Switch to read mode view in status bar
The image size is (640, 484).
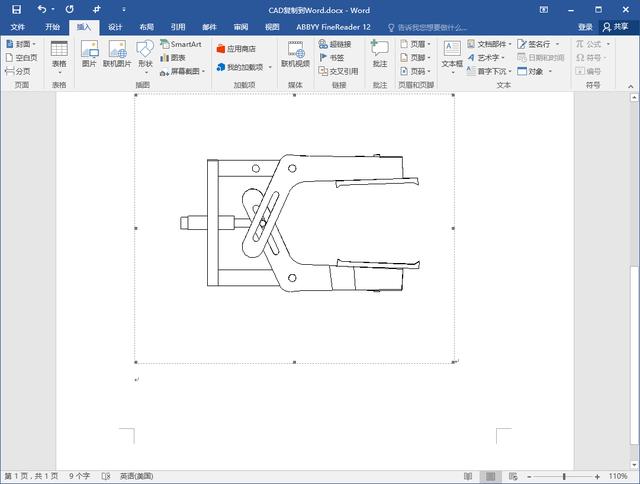pos(469,476)
